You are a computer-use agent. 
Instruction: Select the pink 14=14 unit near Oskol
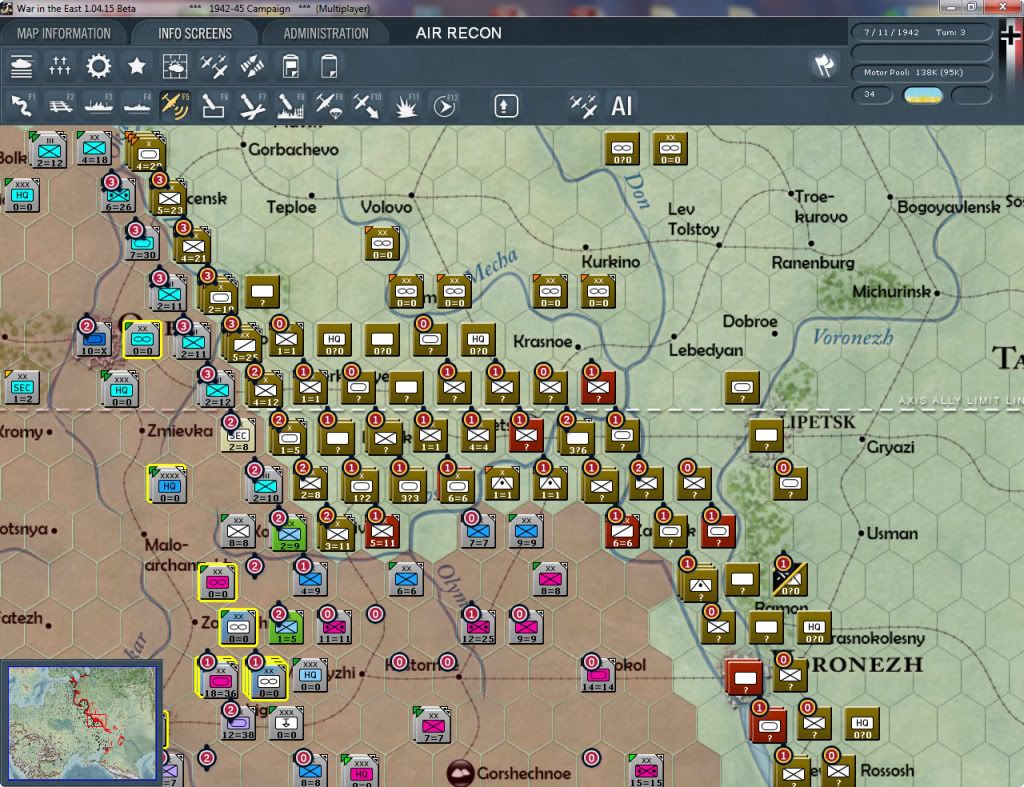pos(598,675)
